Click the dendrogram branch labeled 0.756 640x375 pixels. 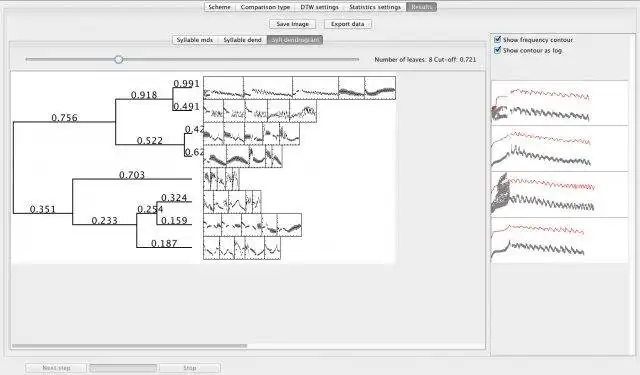[x=64, y=118]
